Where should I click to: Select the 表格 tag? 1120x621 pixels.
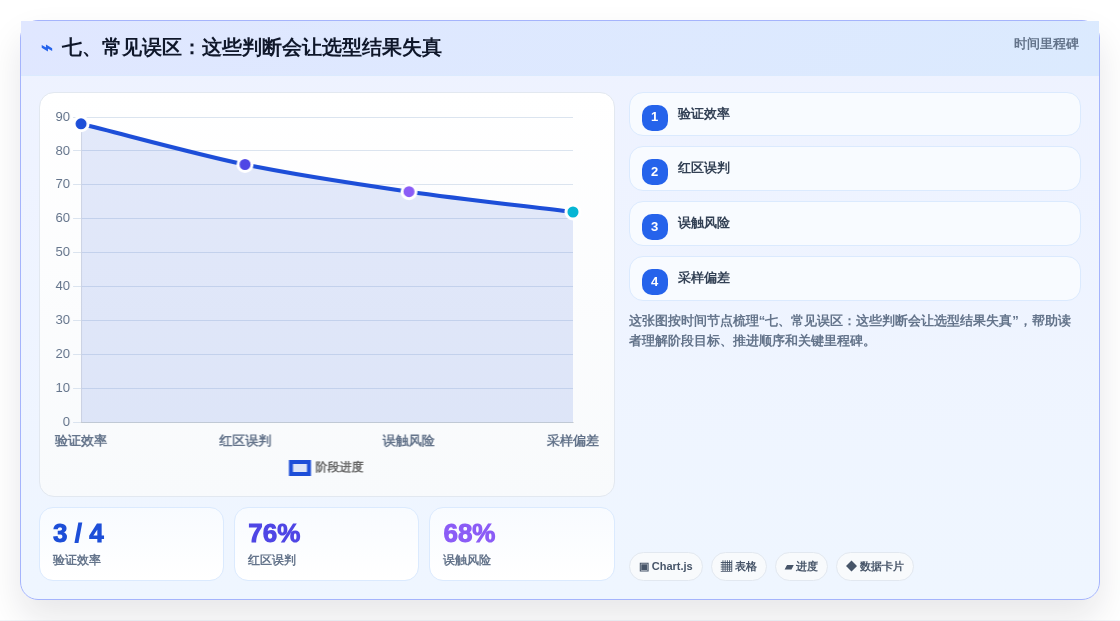coord(739,567)
